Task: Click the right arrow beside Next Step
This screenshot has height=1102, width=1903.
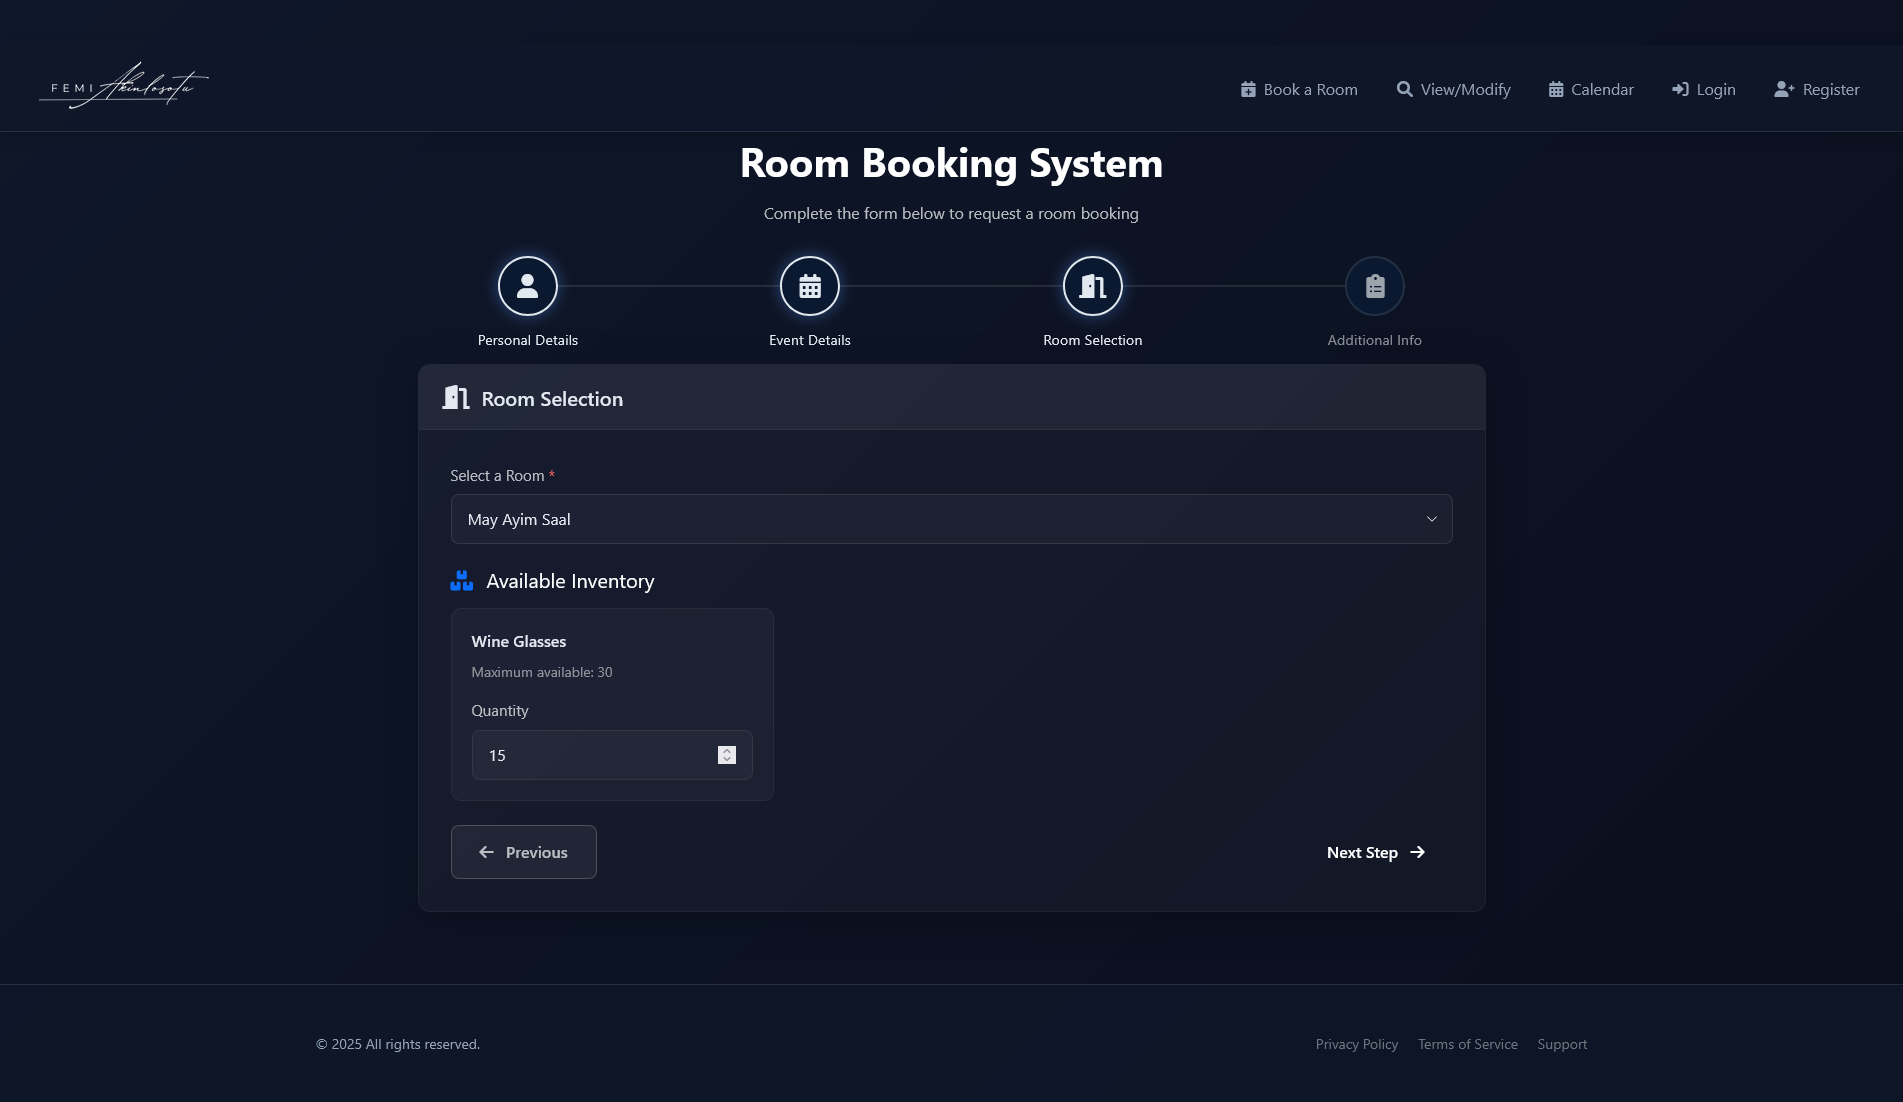Action: pos(1417,852)
